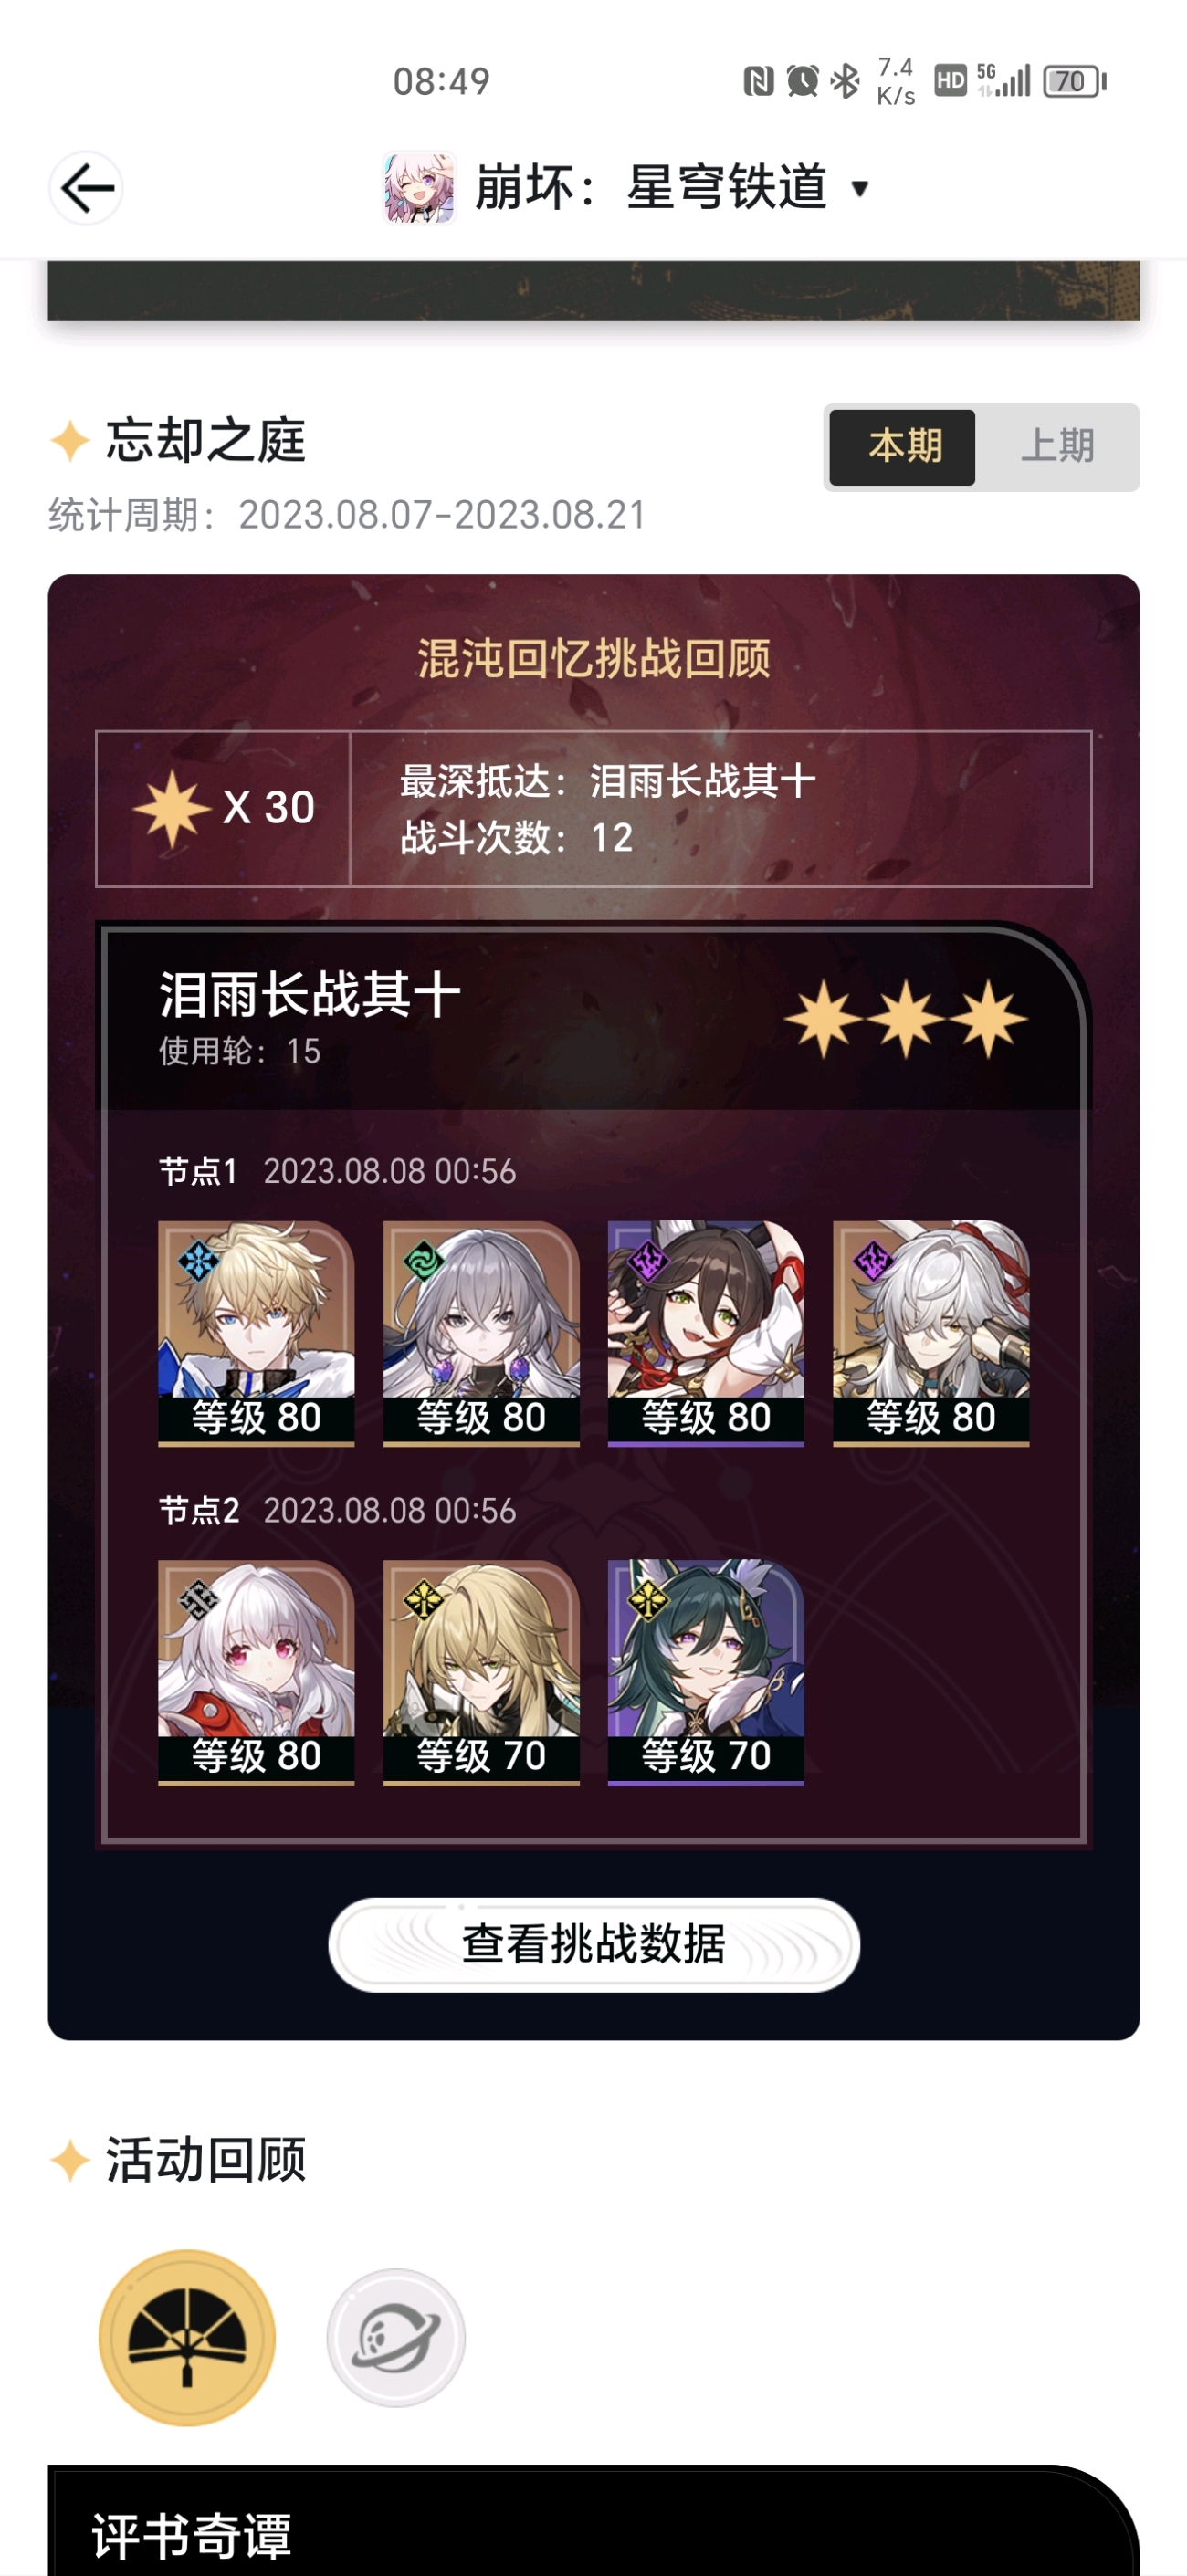Open the game selector dropdown arrow
Image resolution: width=1187 pixels, height=2576 pixels.
859,188
